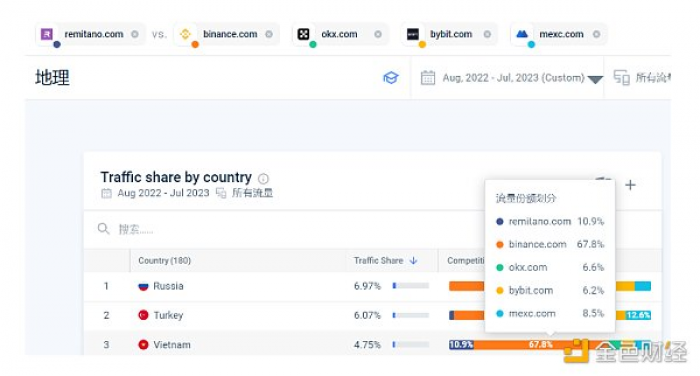700x376 pixels.
Task: Select the remitano.com site chip
Action: coord(90,34)
